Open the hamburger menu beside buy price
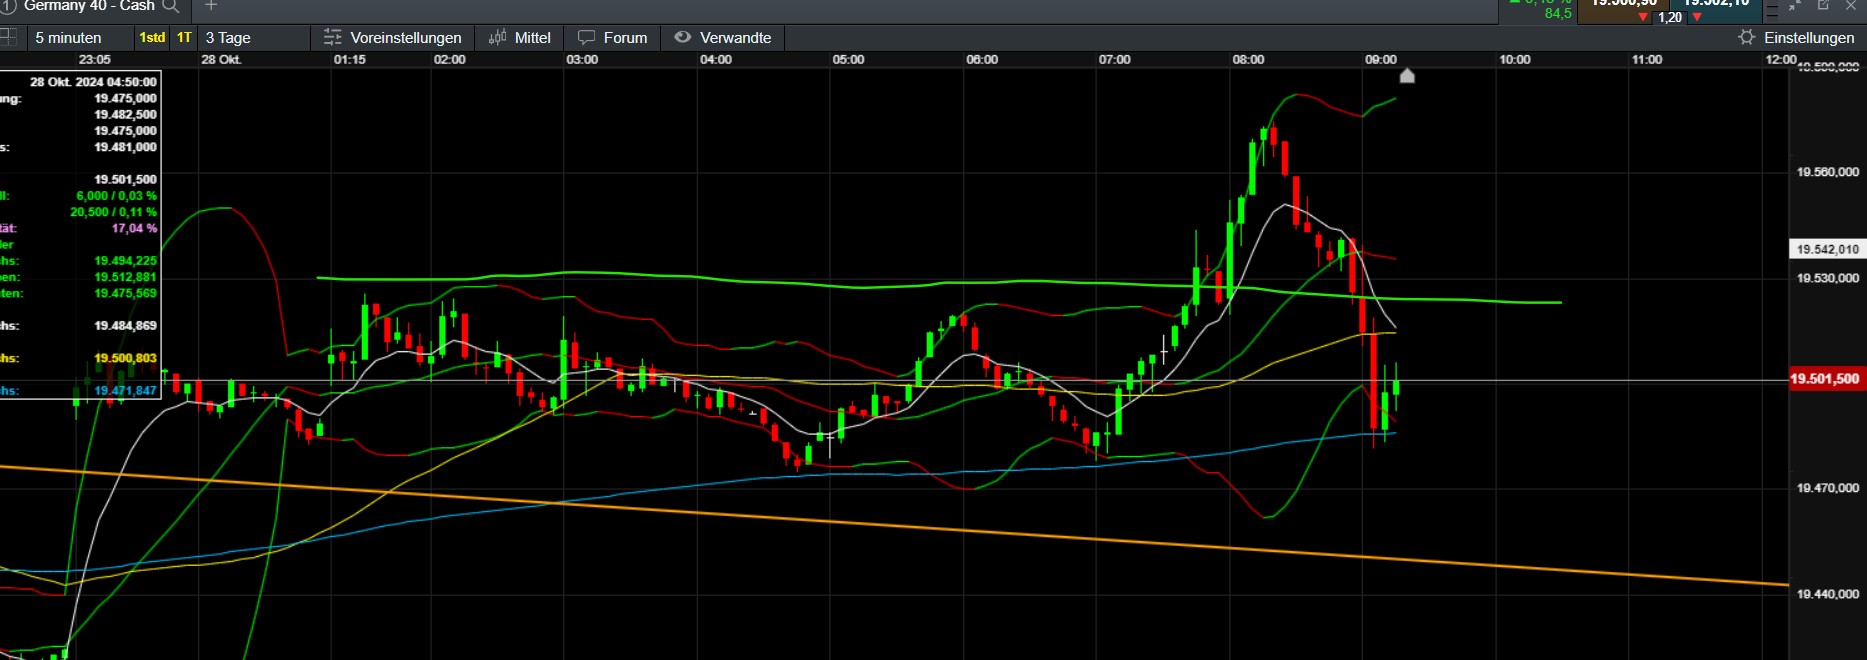1867x660 pixels. (x=1772, y=9)
